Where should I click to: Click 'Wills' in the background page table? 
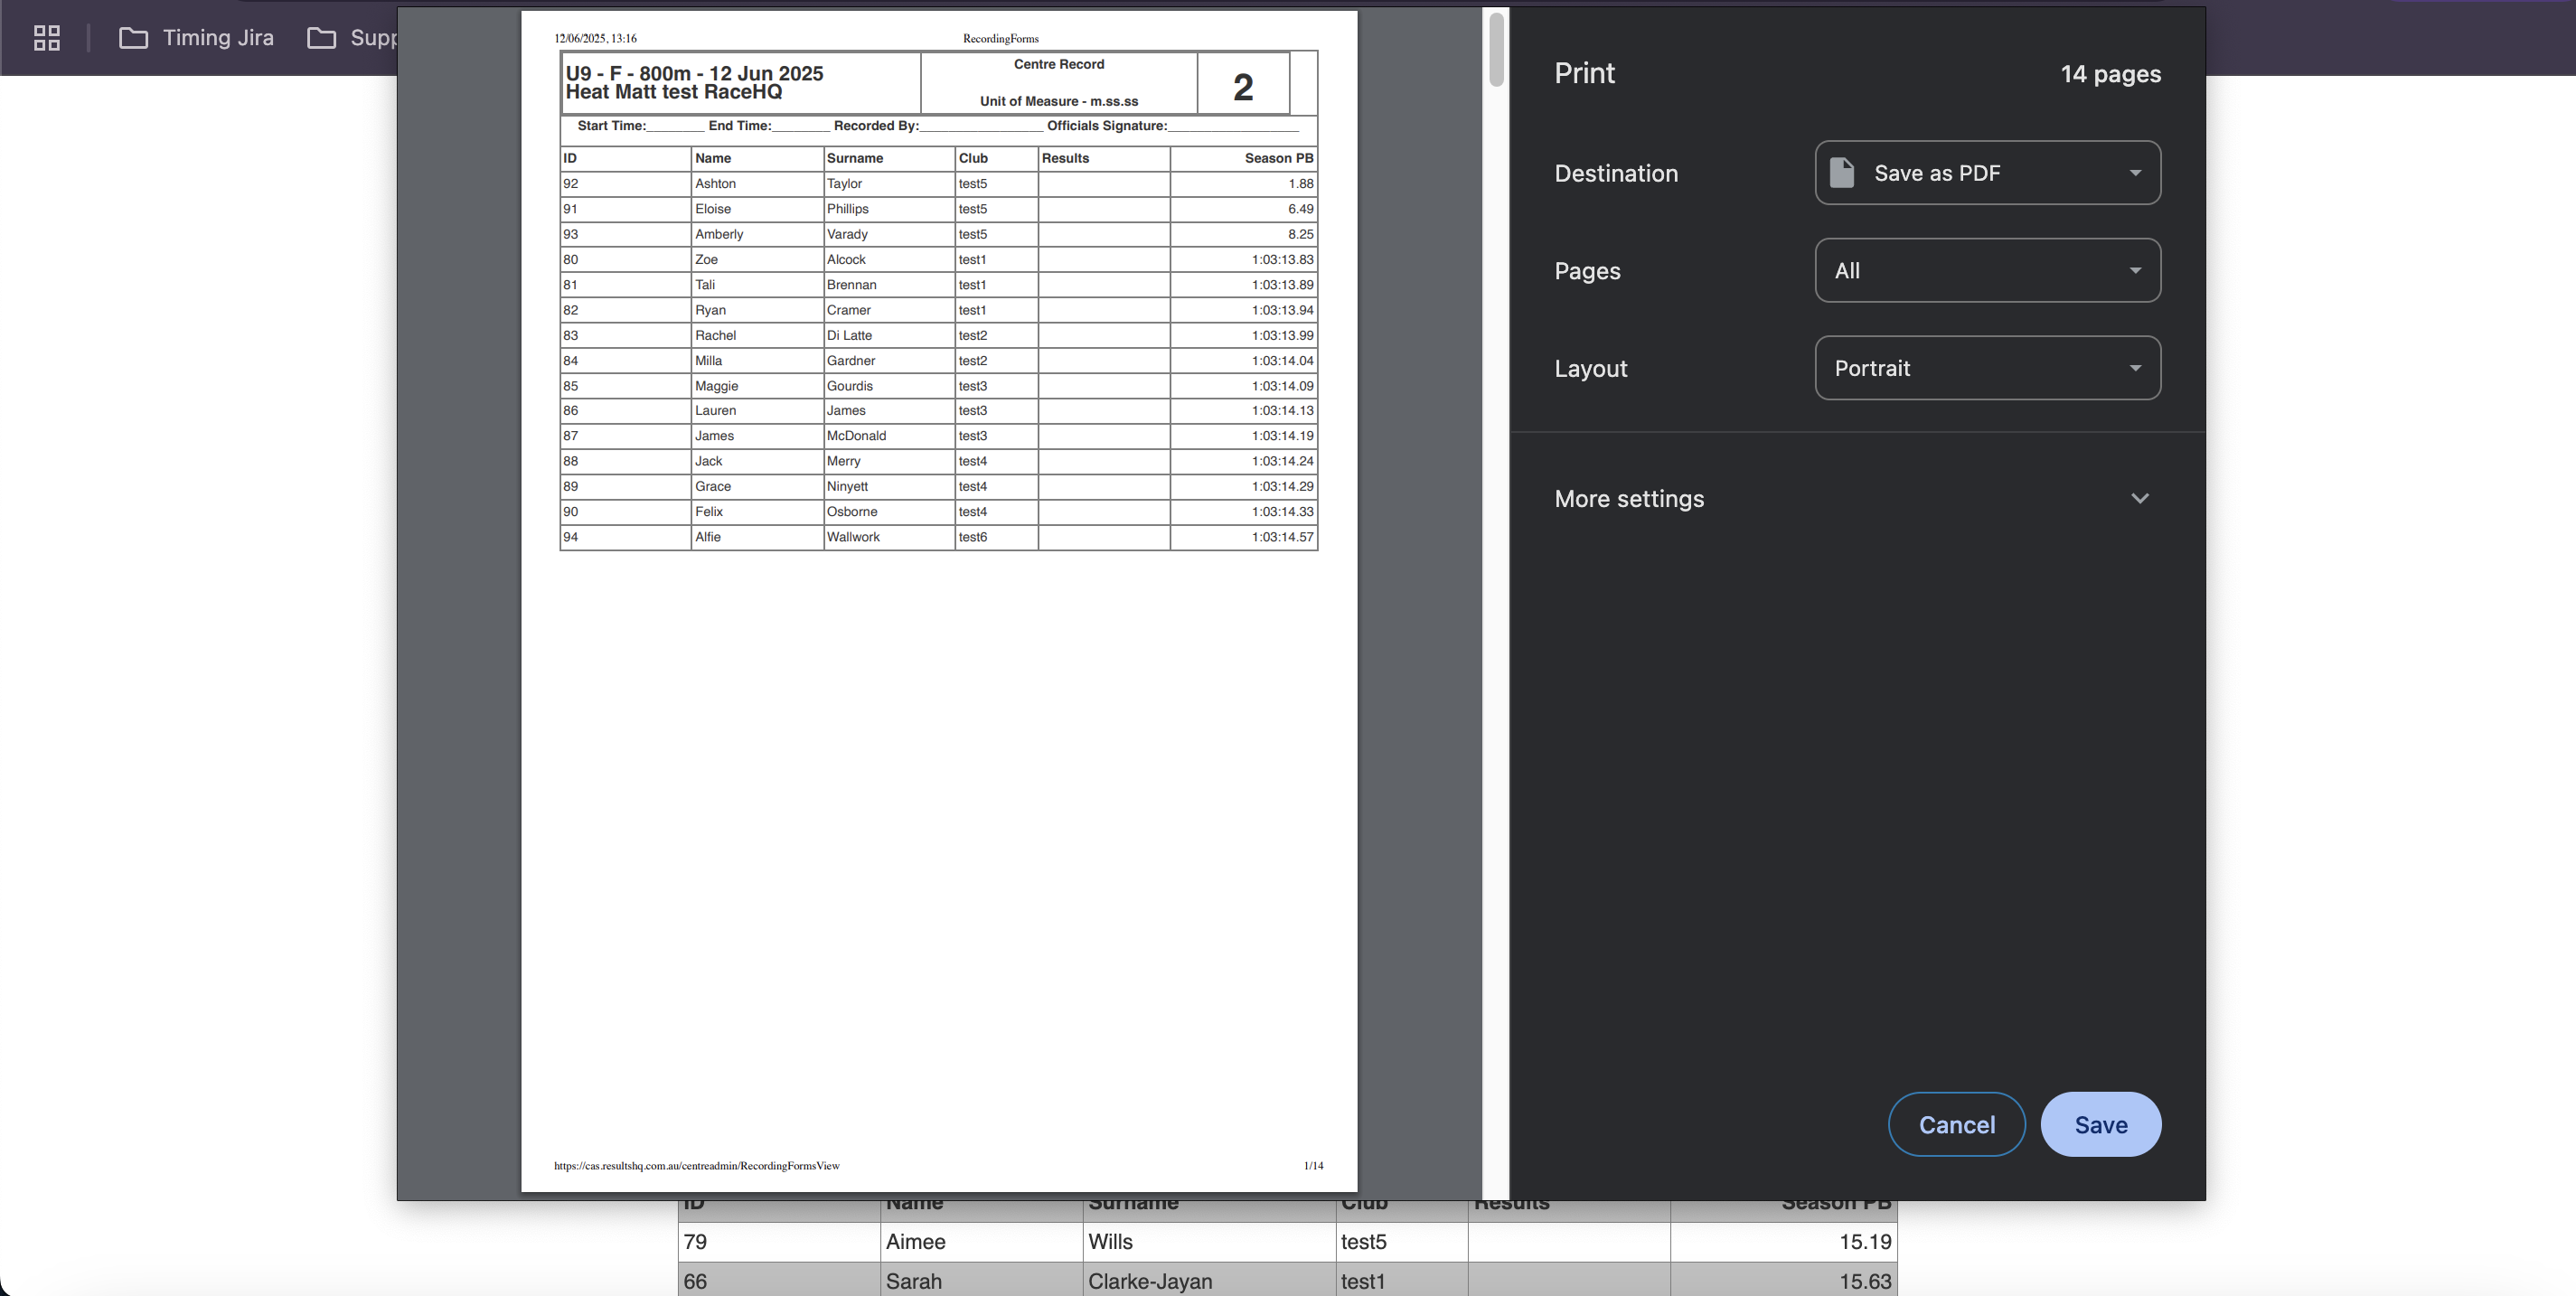(x=1110, y=1242)
